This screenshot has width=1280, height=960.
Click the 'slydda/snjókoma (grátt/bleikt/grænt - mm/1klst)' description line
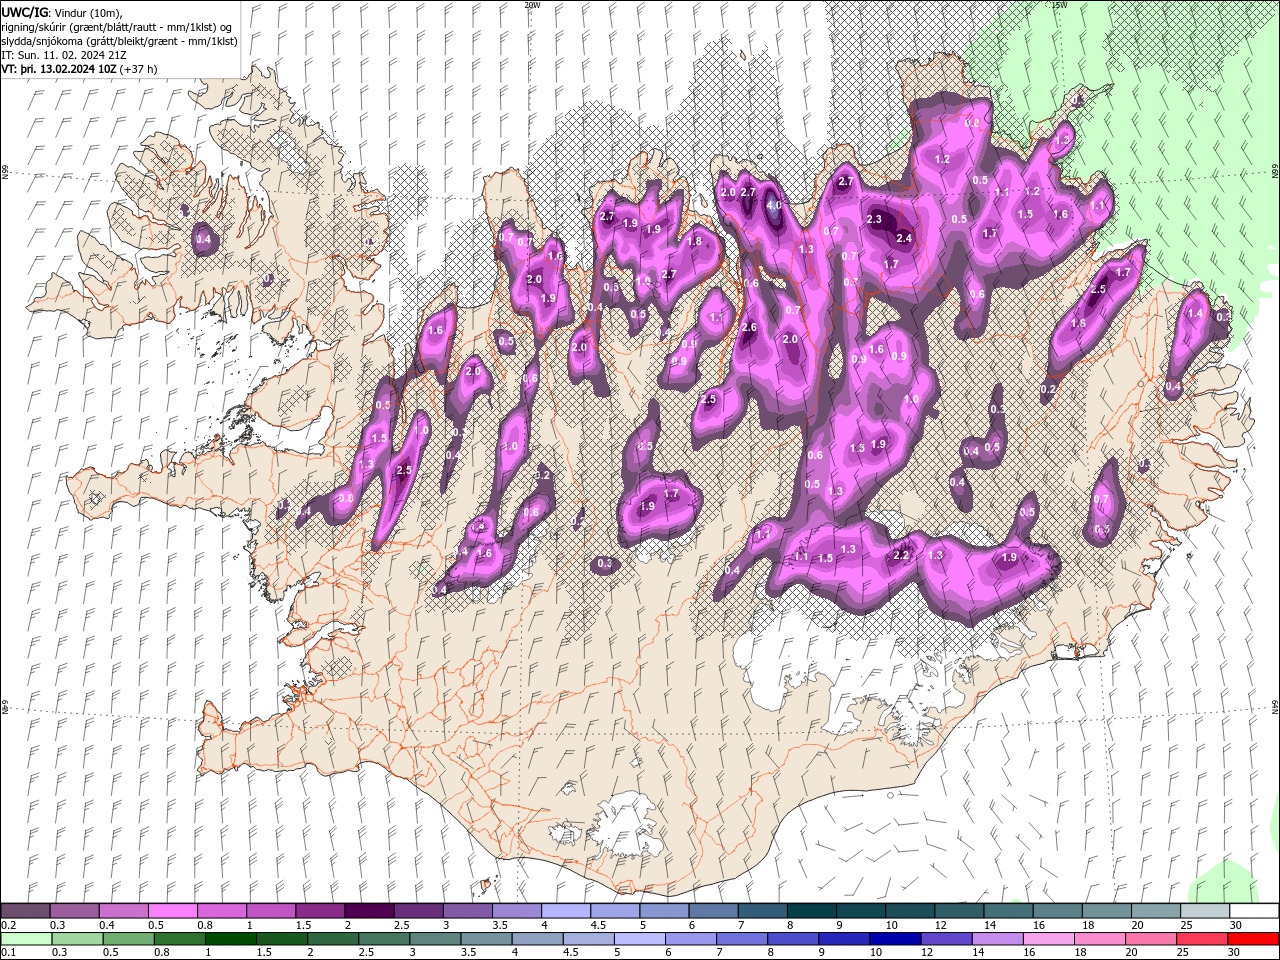118,41
